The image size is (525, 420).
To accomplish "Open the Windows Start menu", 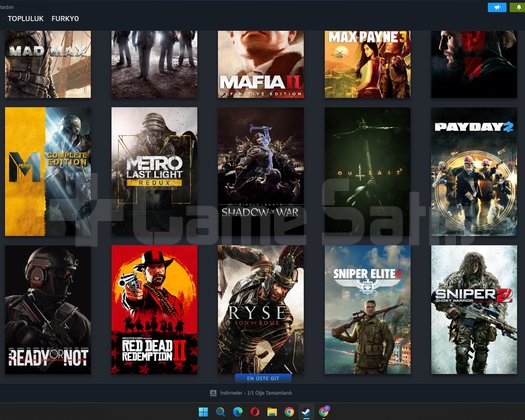I will (203, 412).
